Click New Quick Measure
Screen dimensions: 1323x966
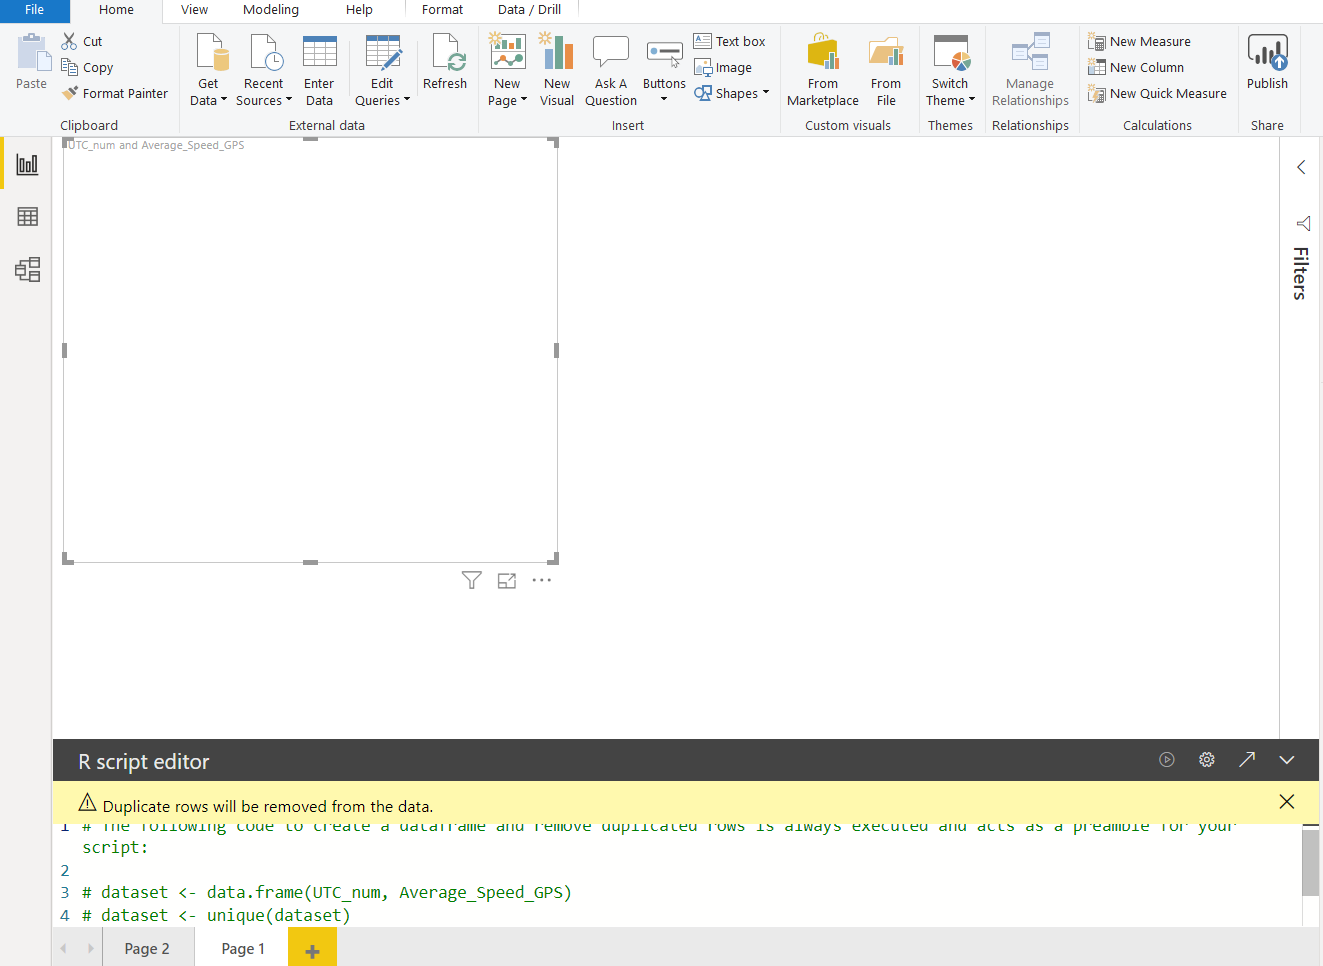click(1157, 93)
